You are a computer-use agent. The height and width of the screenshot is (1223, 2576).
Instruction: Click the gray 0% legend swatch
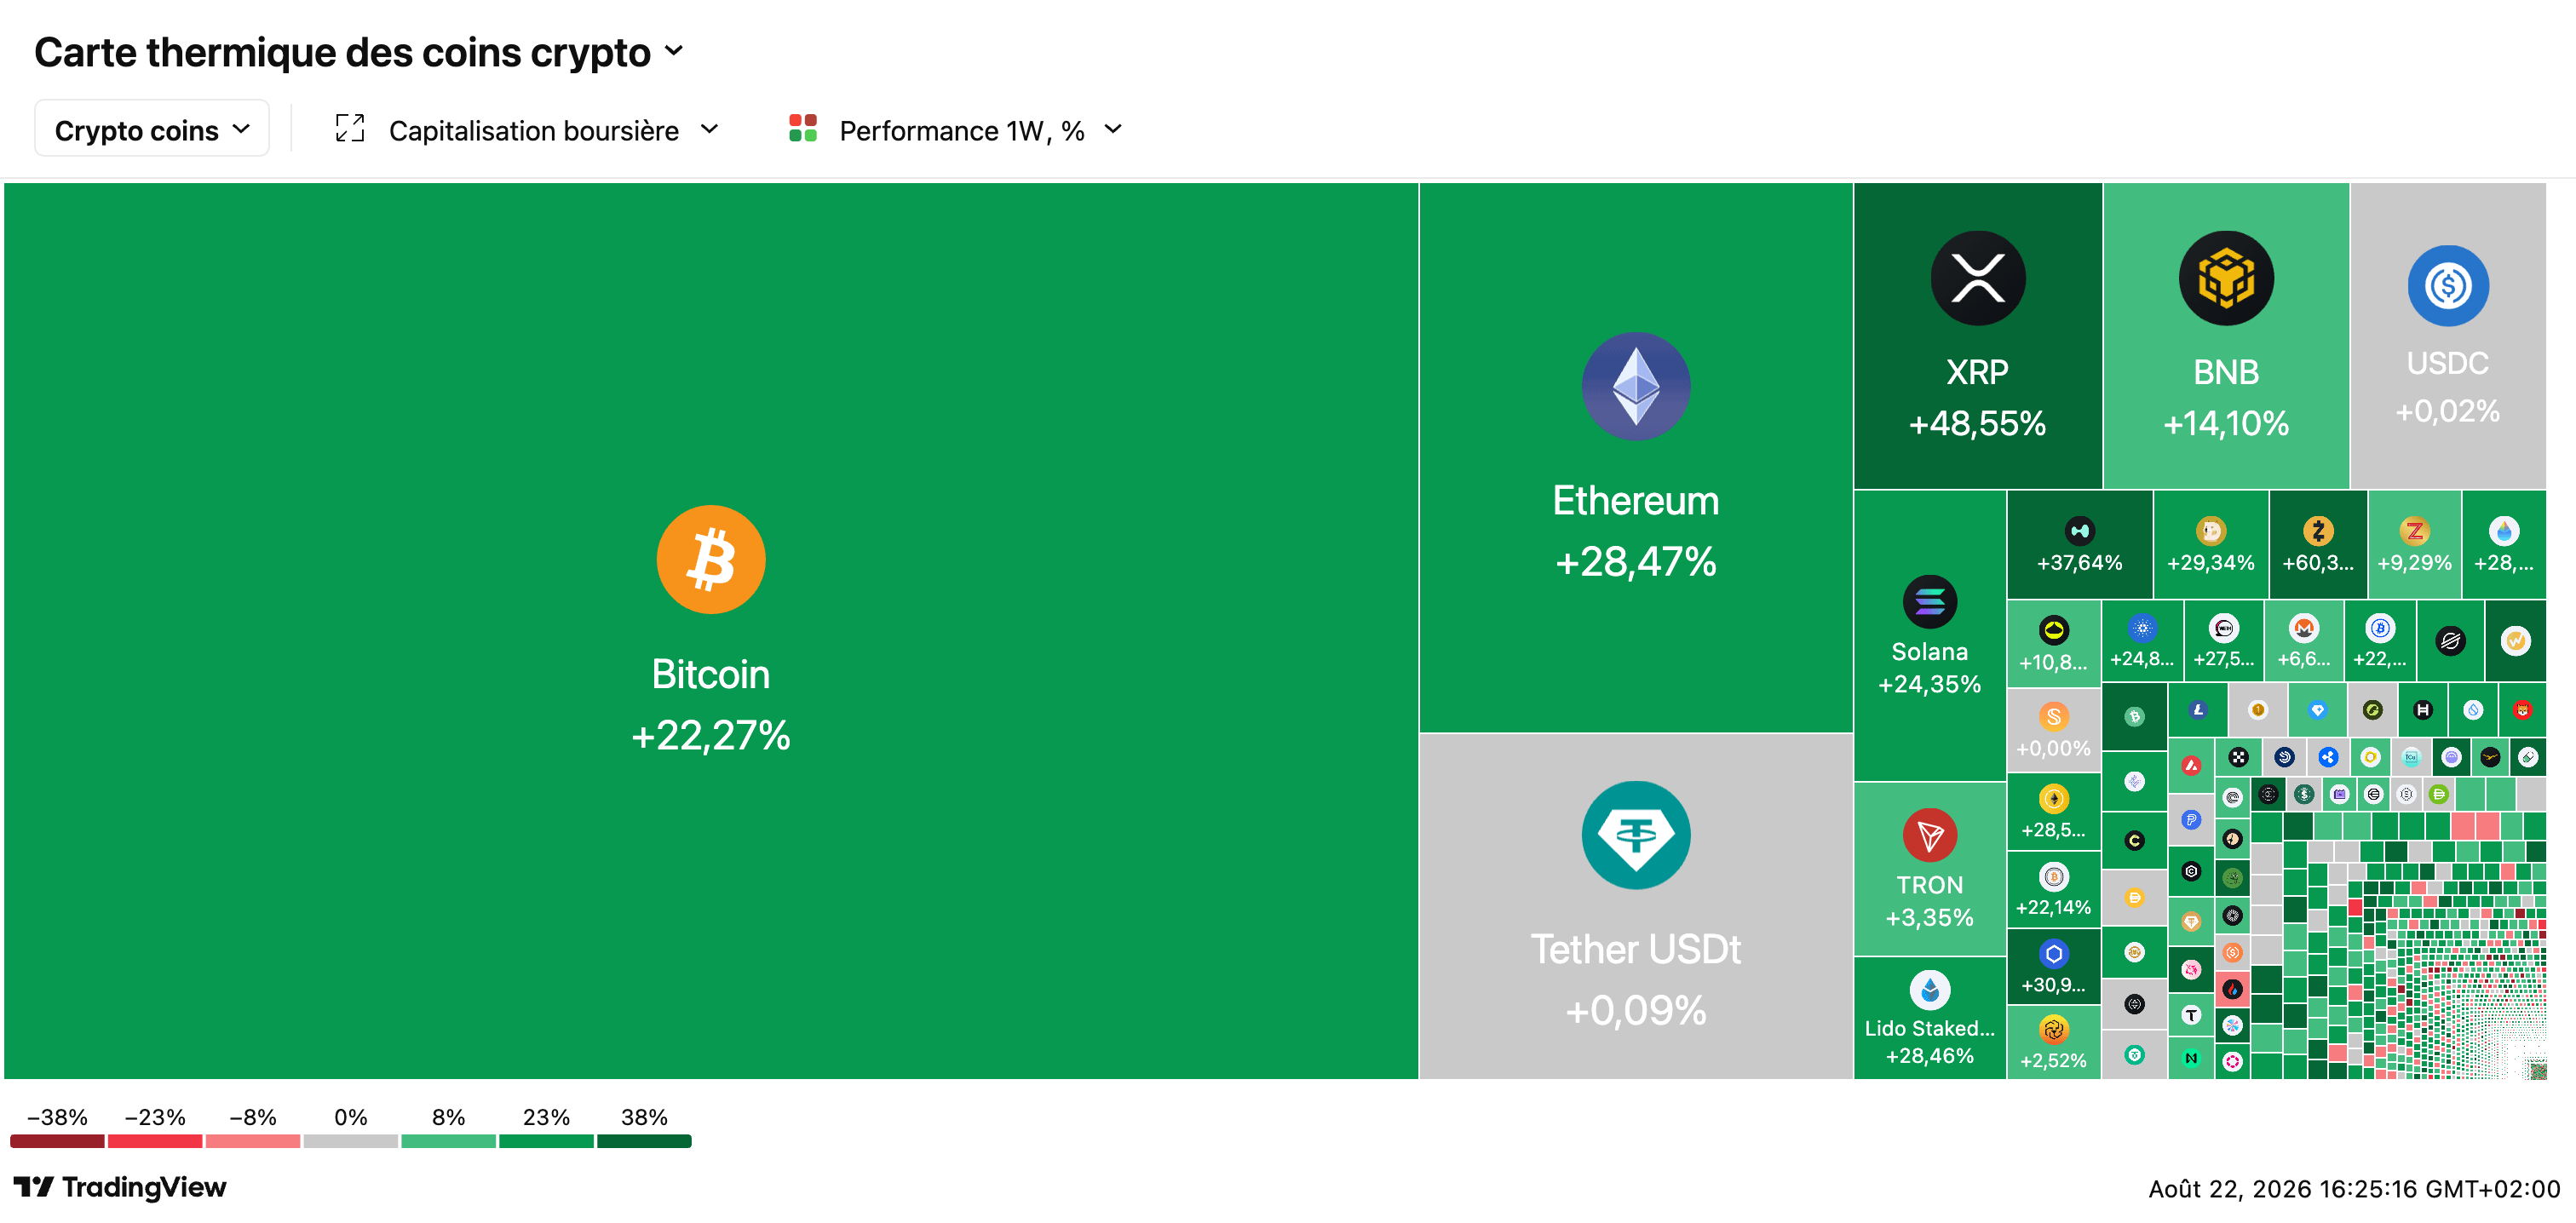pyautogui.click(x=350, y=1142)
